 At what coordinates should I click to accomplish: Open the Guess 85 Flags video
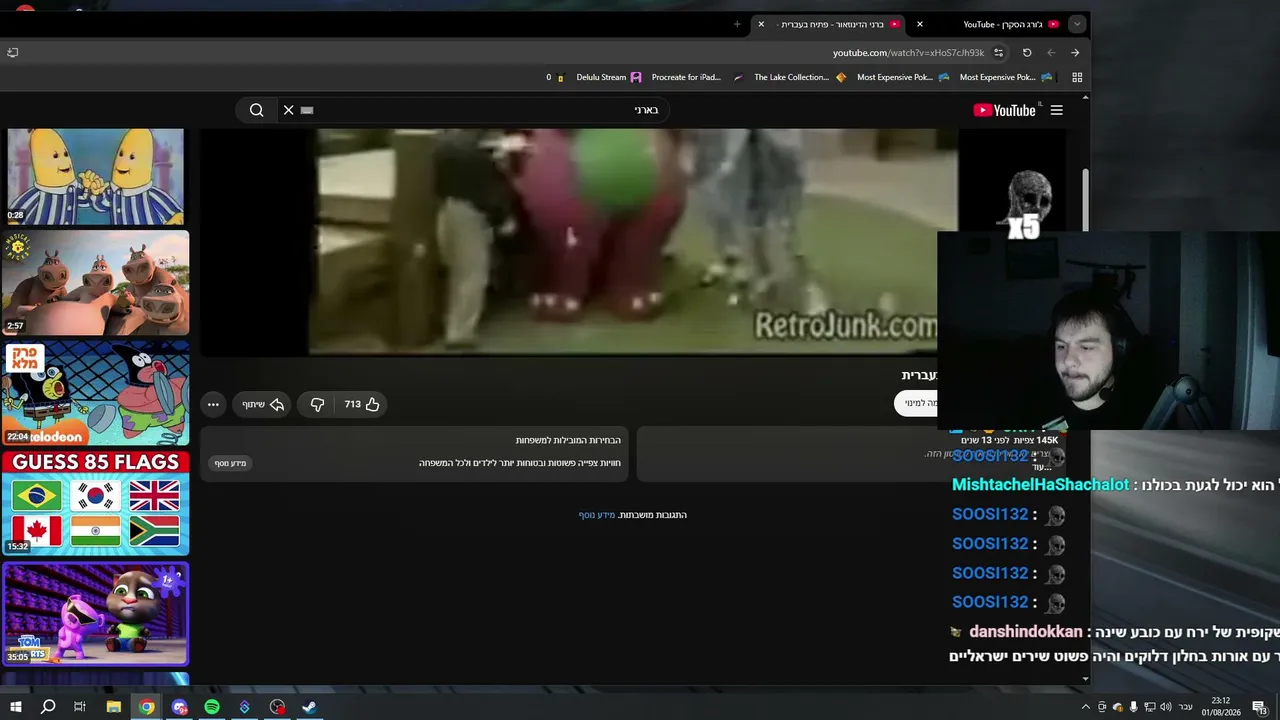pos(96,504)
